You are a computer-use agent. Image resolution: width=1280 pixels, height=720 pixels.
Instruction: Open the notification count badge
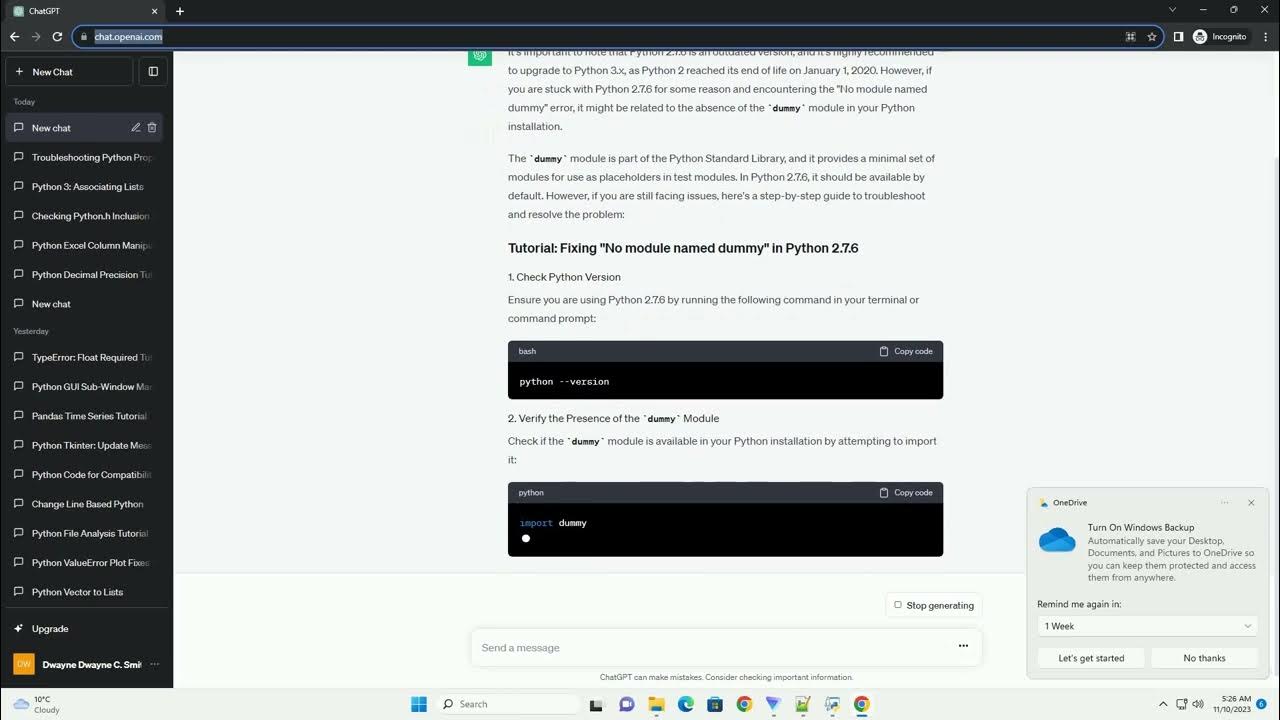(x=1262, y=704)
